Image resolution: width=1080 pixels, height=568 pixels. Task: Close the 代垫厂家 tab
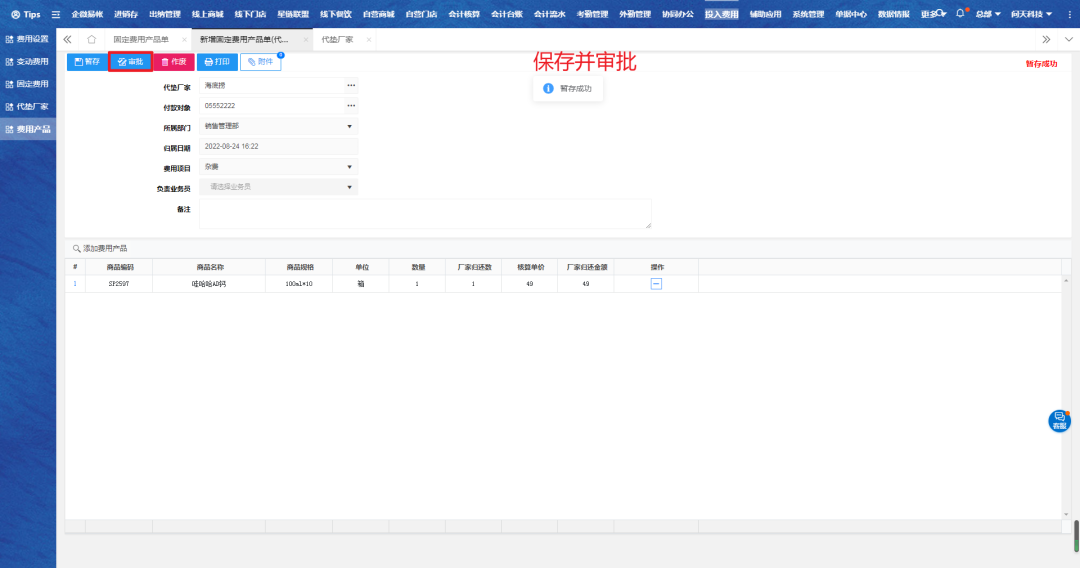(369, 39)
